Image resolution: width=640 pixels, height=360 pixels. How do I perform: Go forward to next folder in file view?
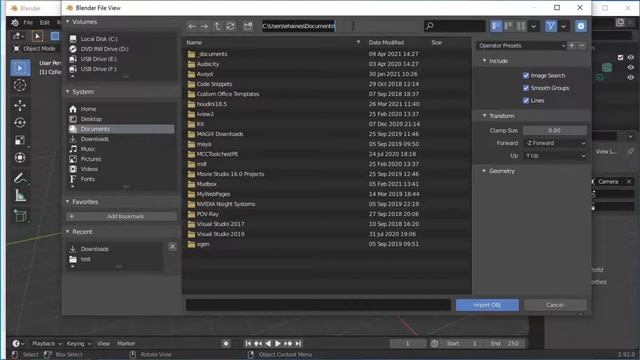click(x=204, y=26)
